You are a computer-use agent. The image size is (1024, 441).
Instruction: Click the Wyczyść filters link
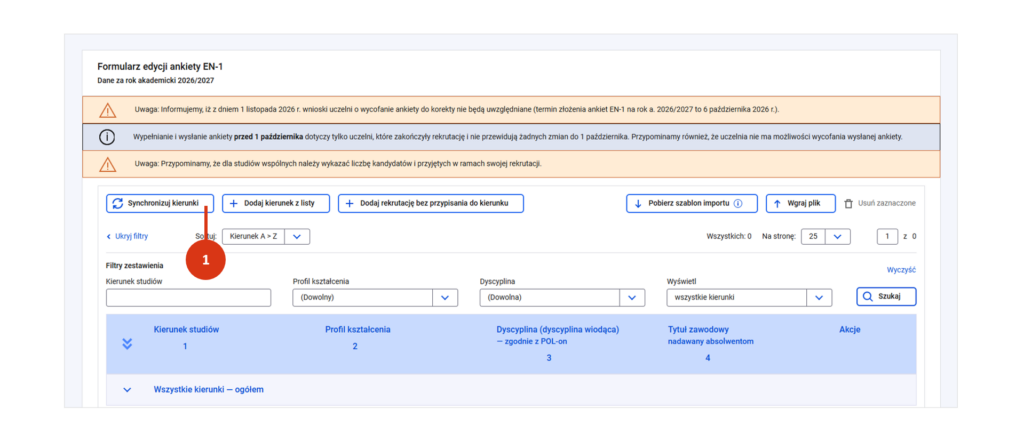pyautogui.click(x=901, y=270)
